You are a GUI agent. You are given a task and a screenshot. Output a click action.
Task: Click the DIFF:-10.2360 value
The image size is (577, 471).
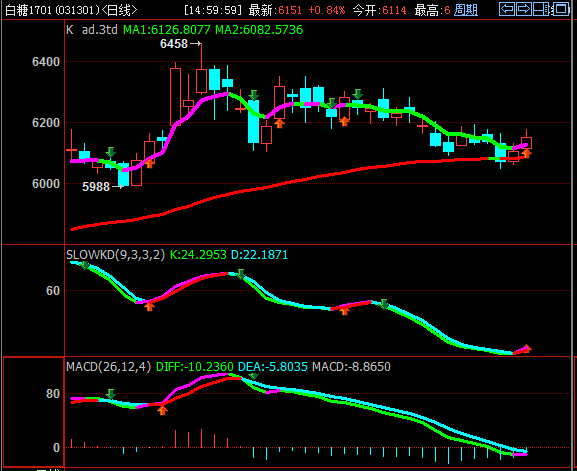pos(195,366)
